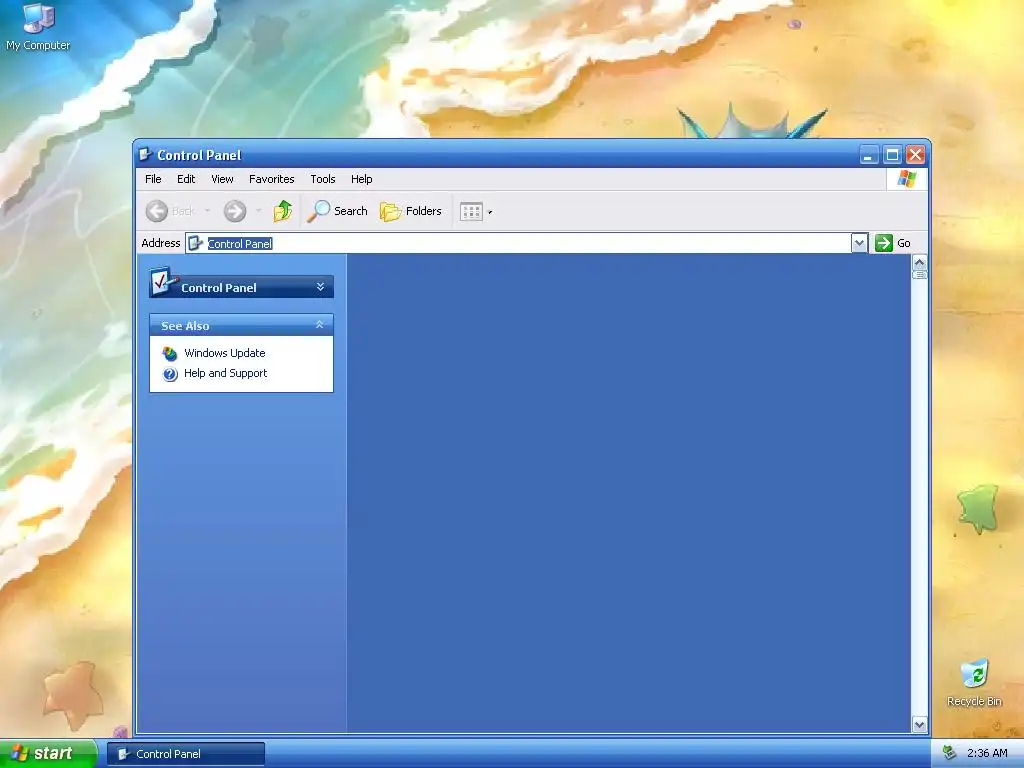Viewport: 1024px width, 768px height.
Task: Minimize the Control Panel window
Action: point(868,155)
